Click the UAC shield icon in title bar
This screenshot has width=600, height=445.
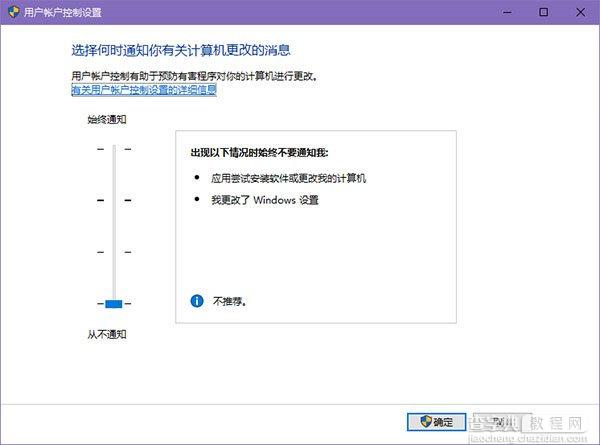(14, 12)
